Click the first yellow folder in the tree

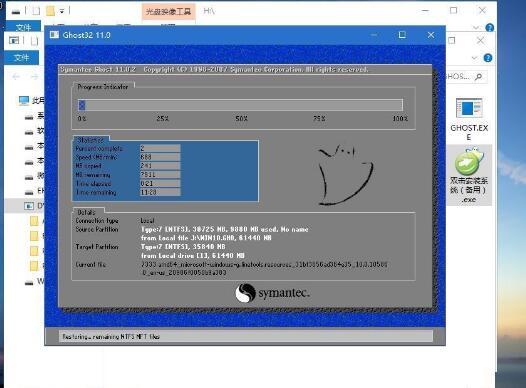click(34, 221)
